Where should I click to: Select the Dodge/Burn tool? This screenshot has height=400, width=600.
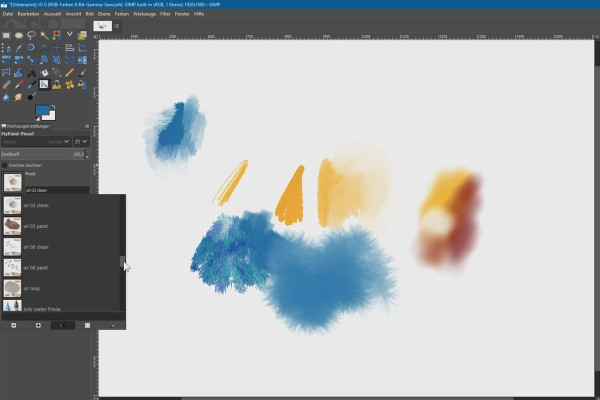coord(31,97)
